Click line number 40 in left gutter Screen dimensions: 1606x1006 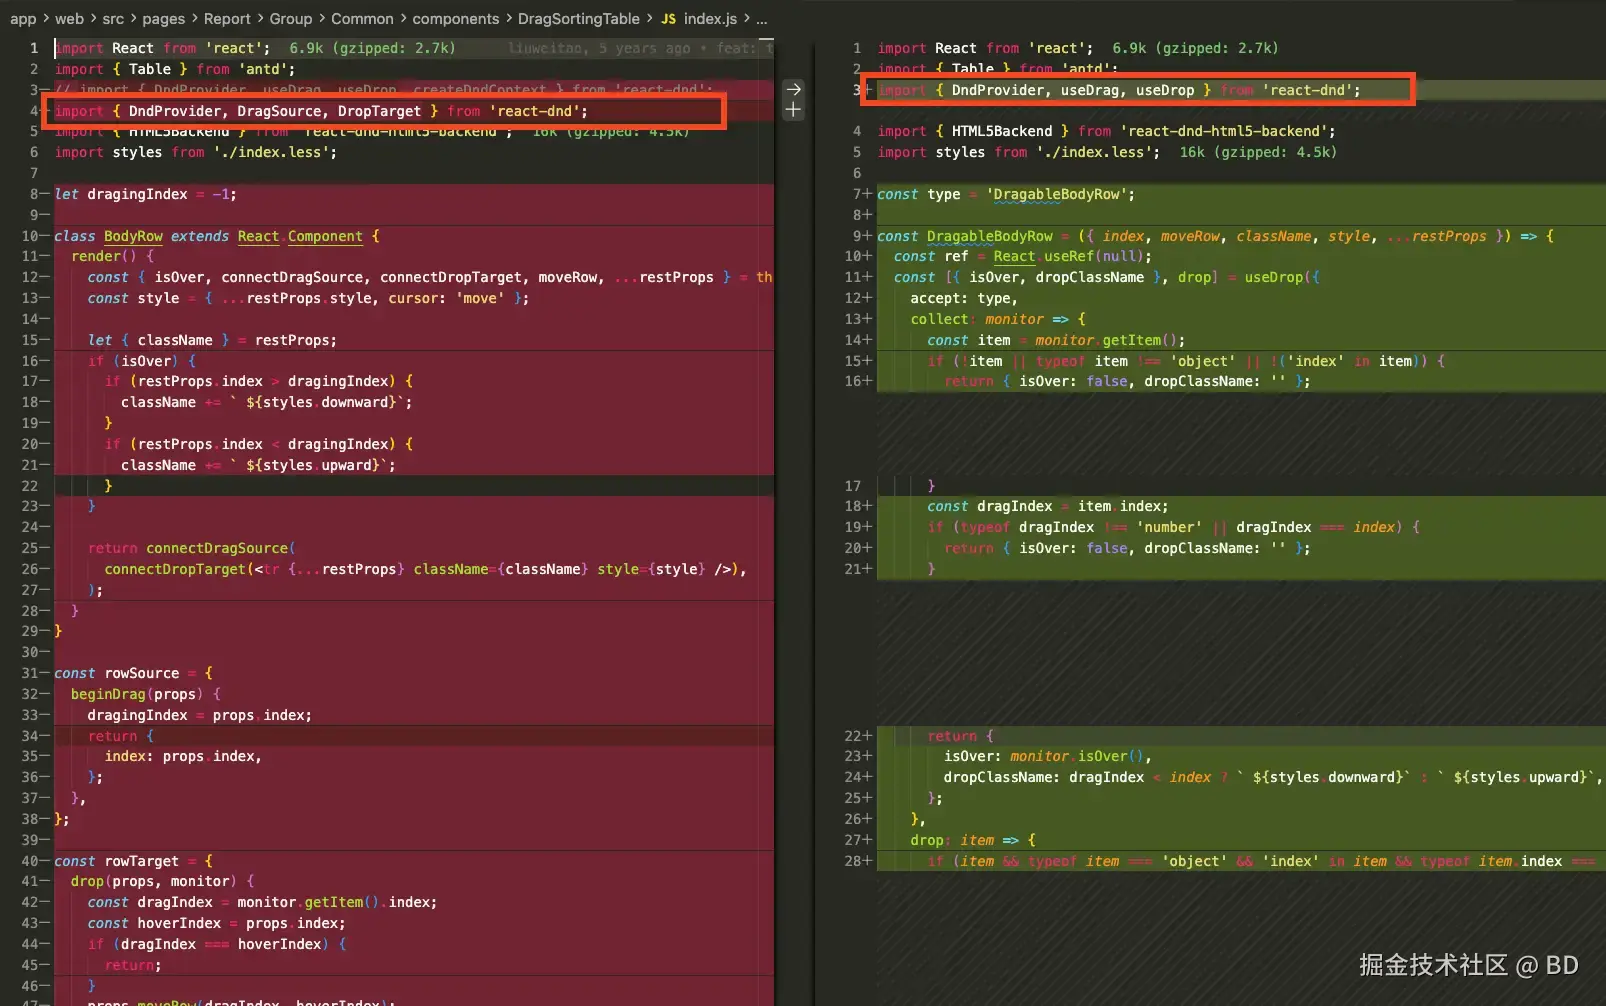coord(30,861)
